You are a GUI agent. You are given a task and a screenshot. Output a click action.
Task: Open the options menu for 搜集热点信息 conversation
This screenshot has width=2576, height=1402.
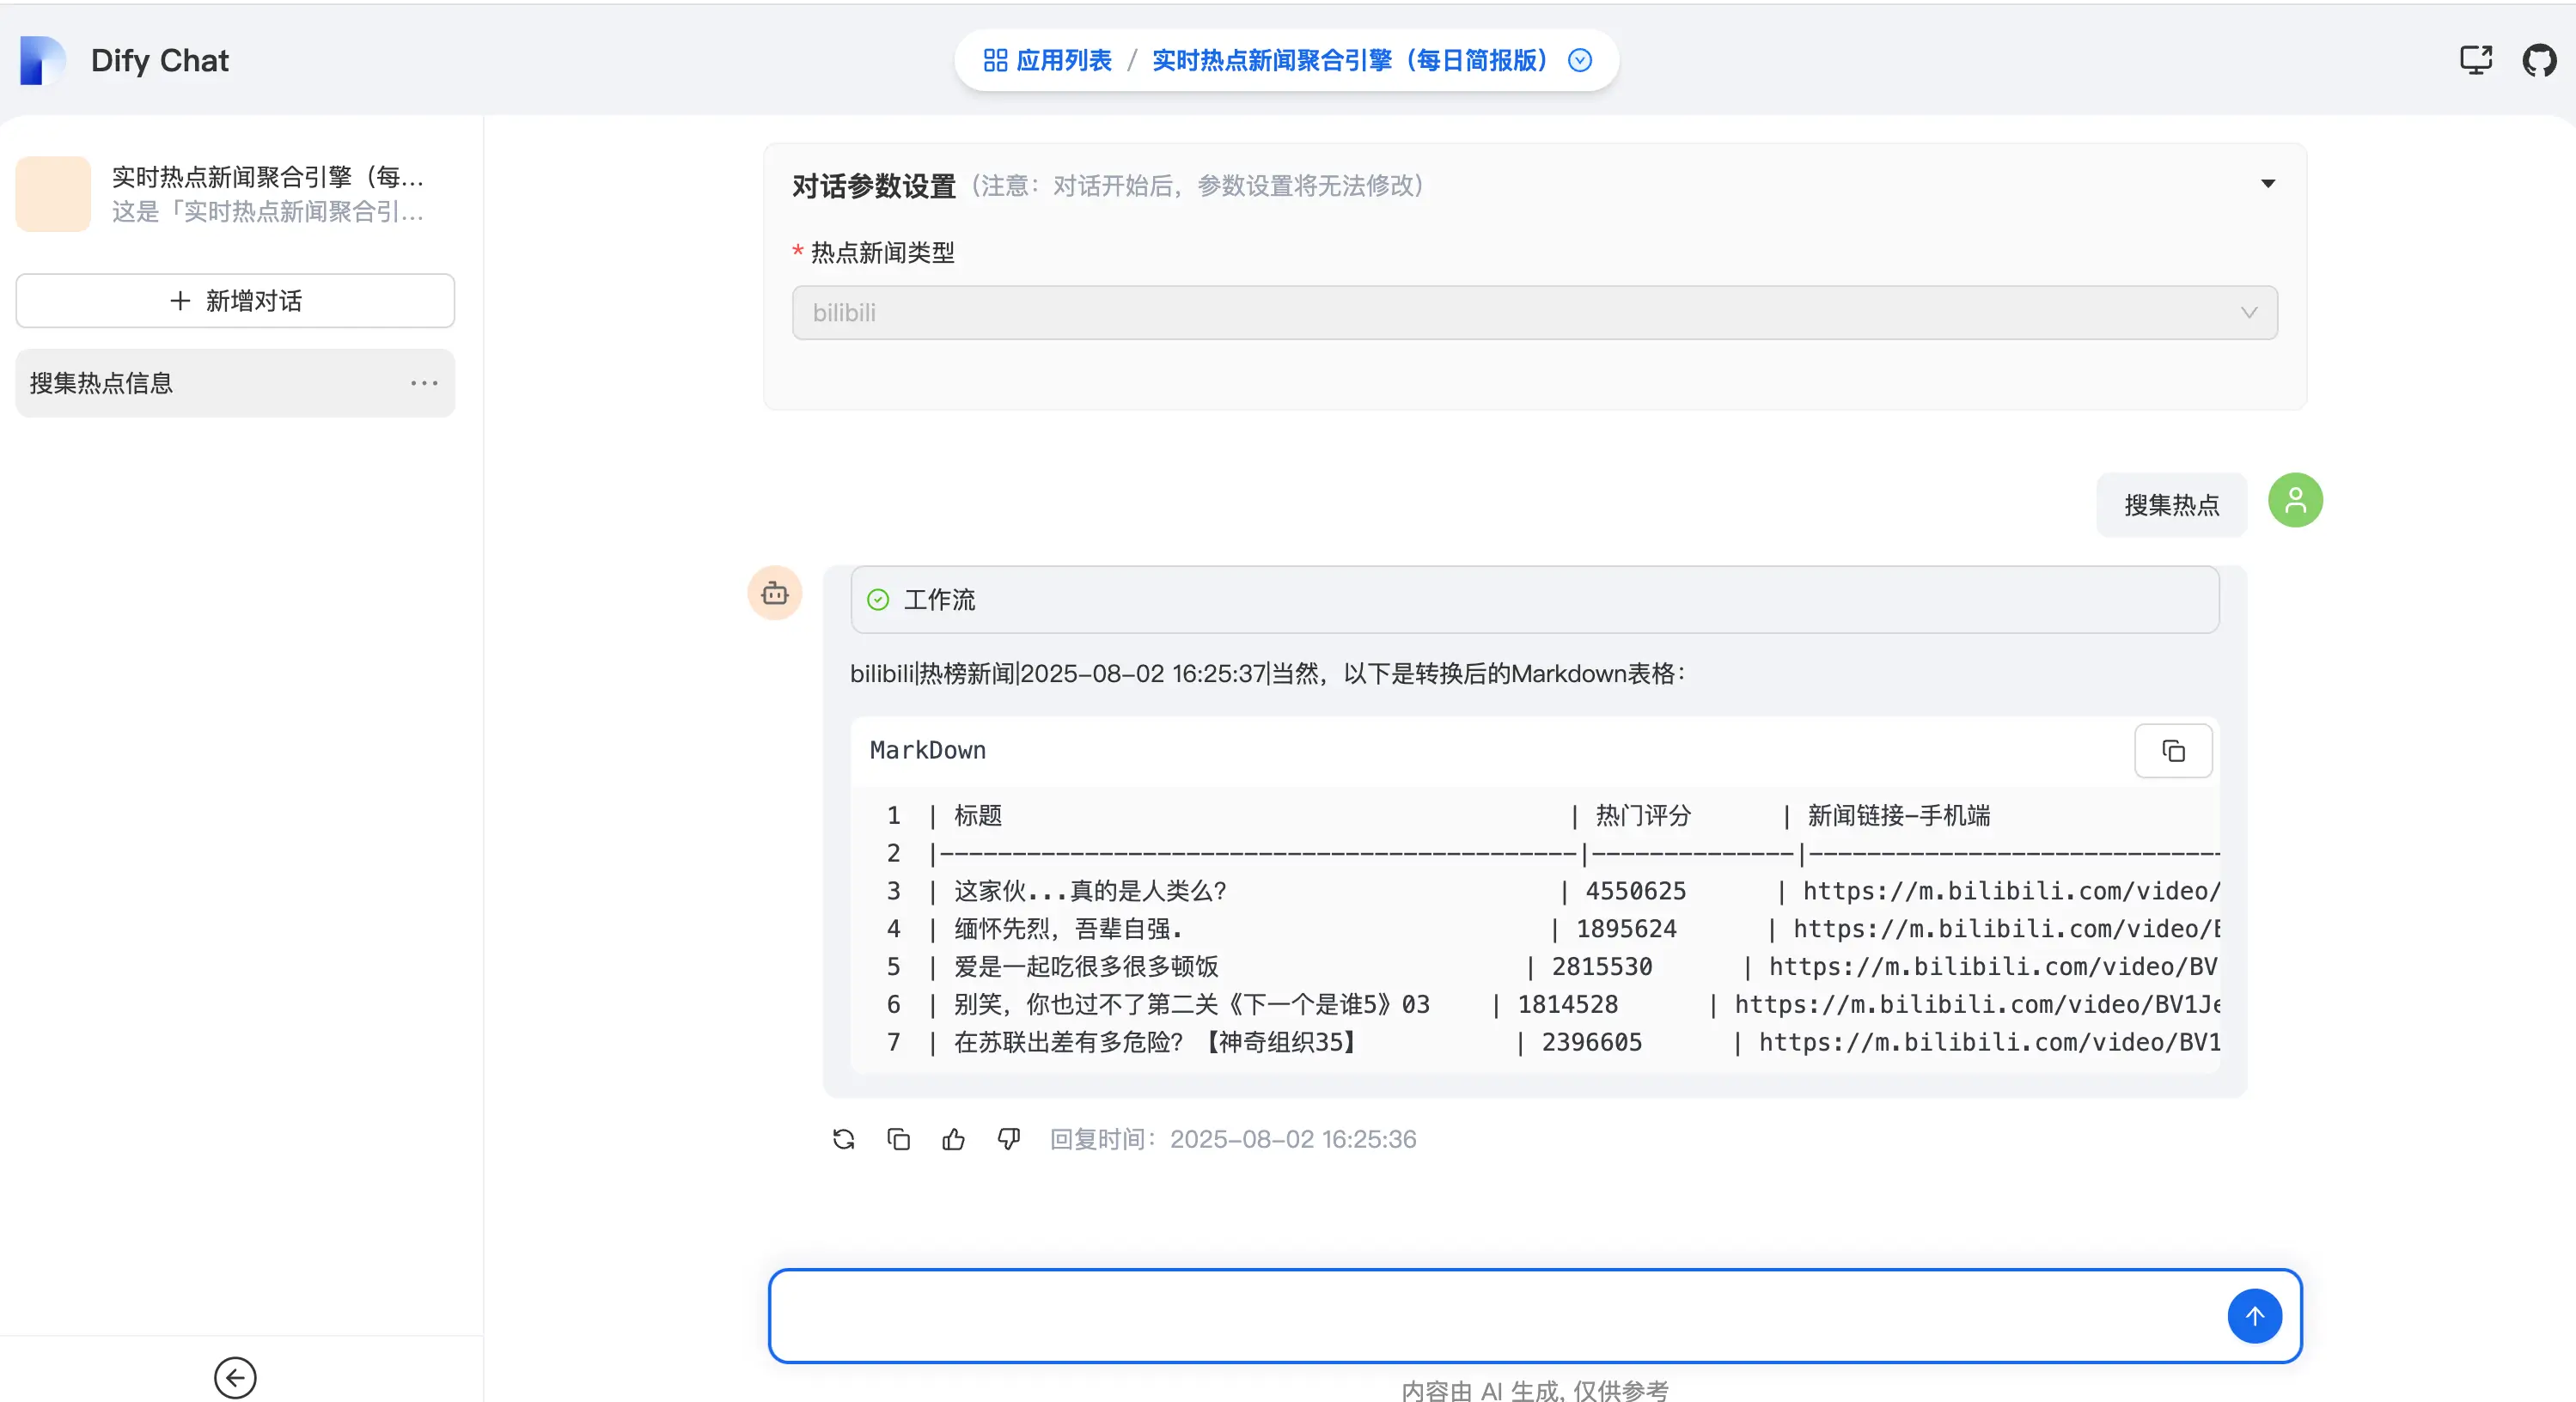pos(424,383)
